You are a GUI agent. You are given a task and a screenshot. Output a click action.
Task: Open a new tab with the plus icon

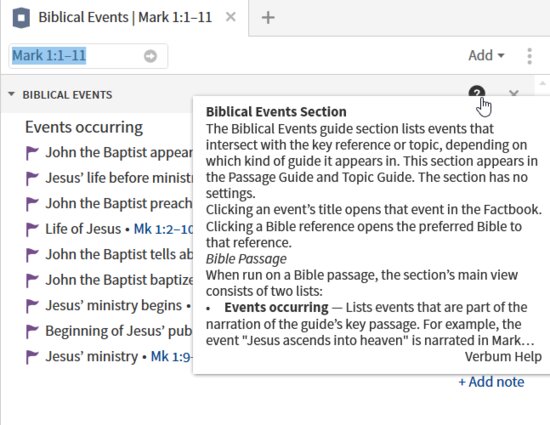pos(268,17)
